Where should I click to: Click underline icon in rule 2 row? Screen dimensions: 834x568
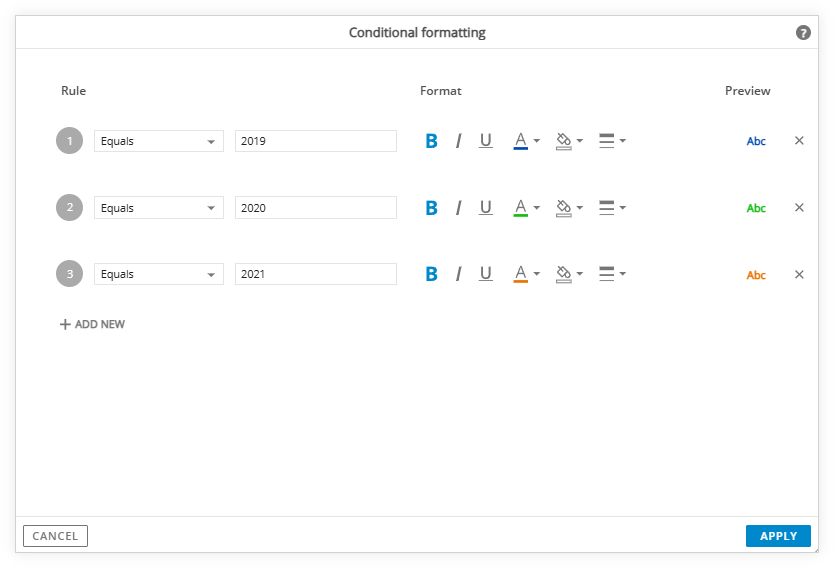[486, 207]
